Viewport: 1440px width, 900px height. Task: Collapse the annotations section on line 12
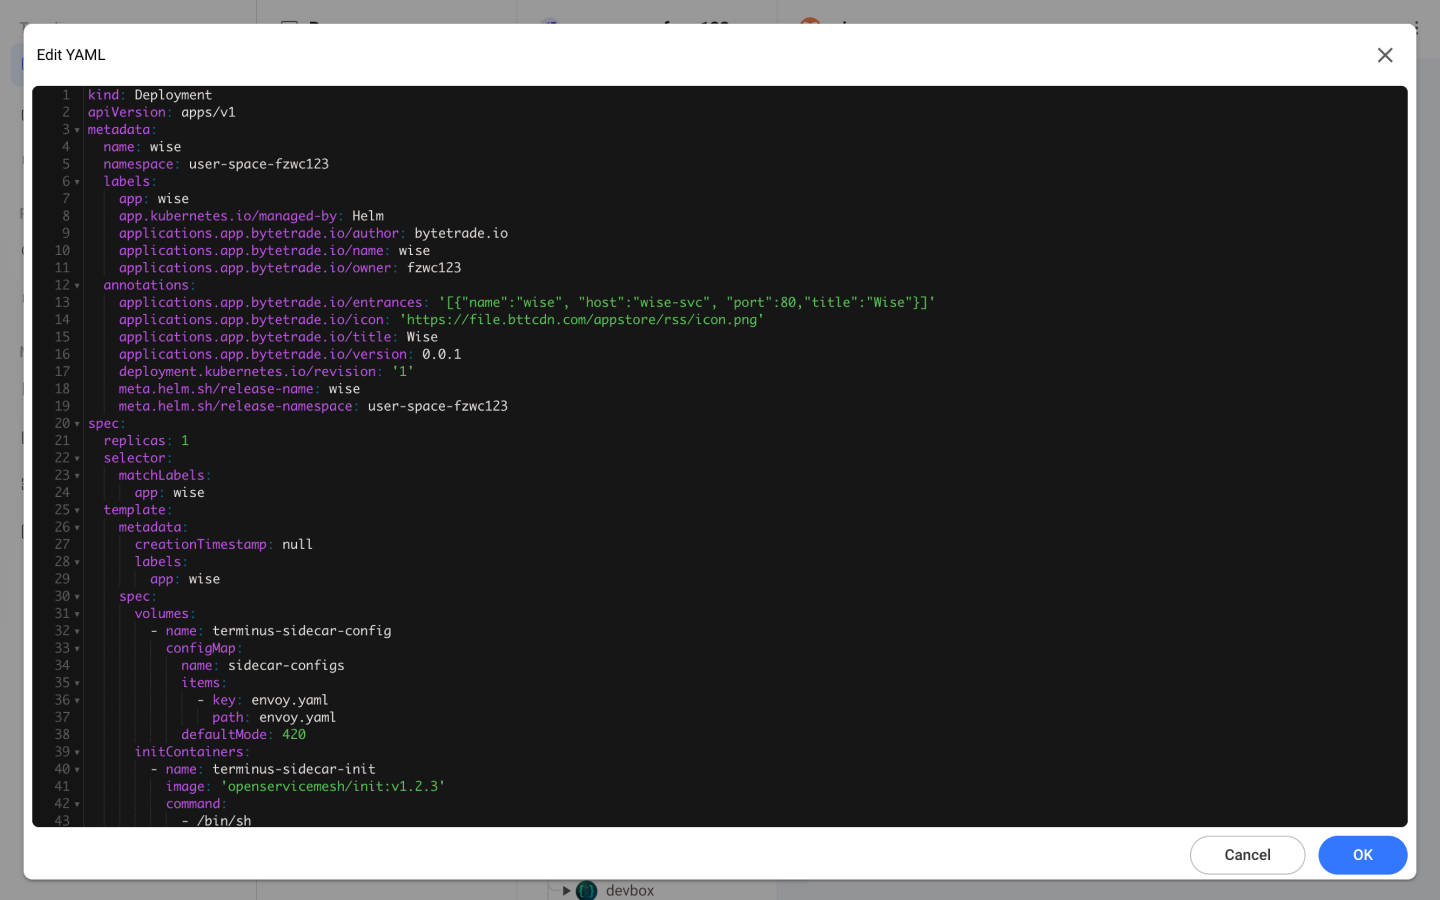point(77,285)
